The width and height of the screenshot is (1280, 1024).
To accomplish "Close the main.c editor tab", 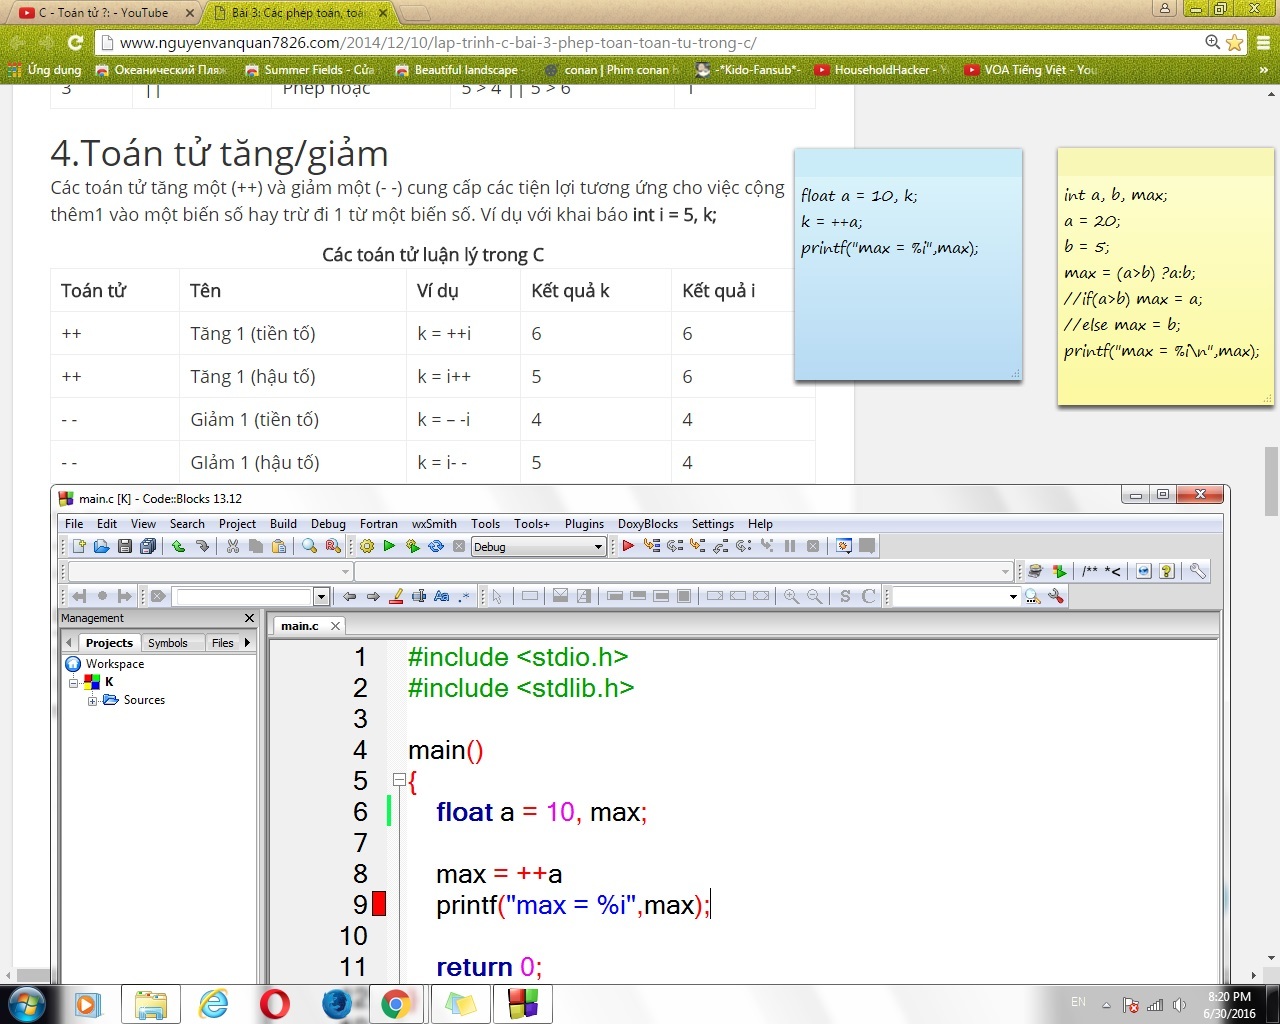I will 335,626.
